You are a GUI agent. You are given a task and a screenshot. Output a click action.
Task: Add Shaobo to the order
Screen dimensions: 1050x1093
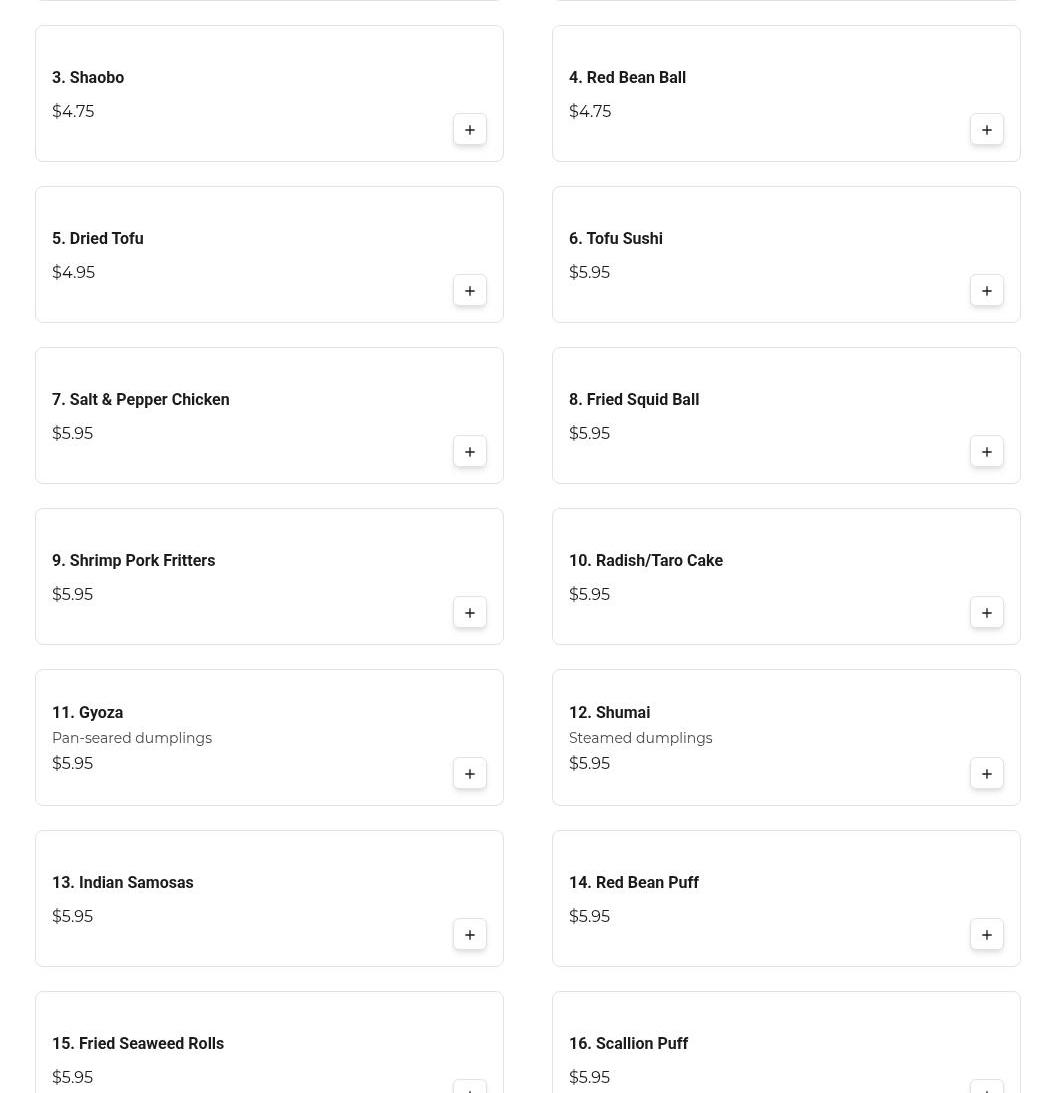(470, 130)
